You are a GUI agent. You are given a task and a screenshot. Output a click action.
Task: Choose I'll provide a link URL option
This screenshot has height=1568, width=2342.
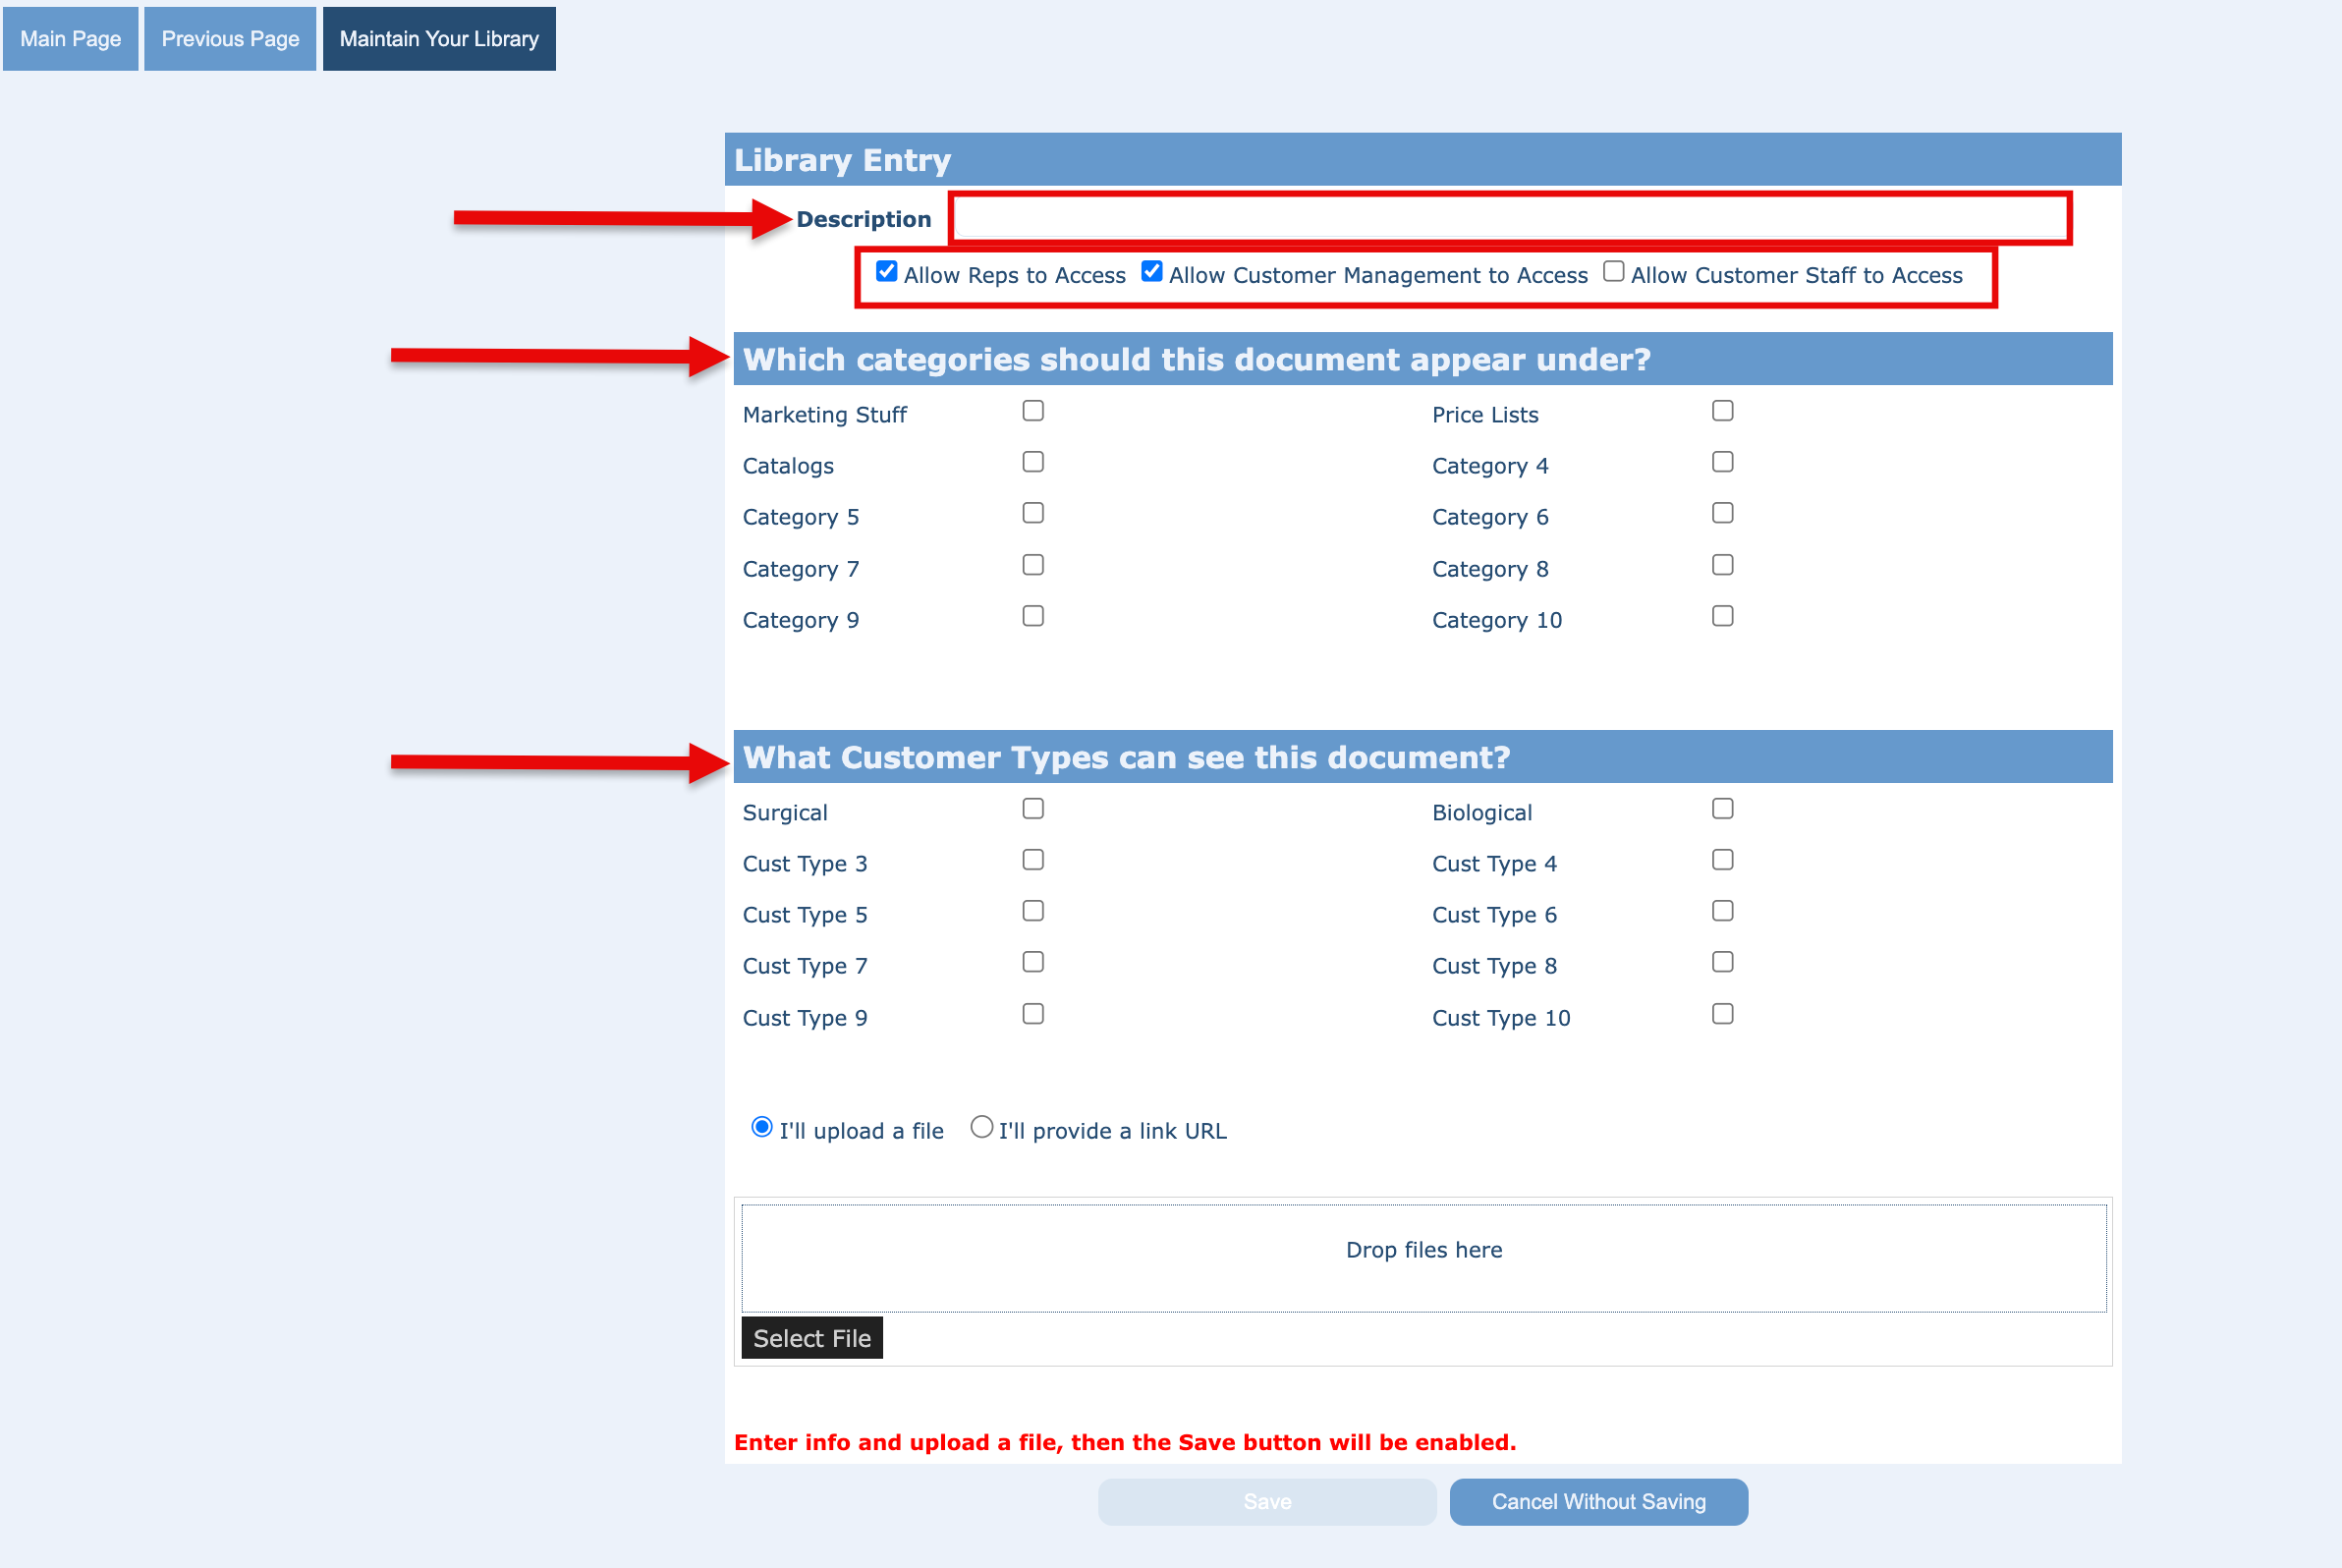click(x=982, y=1128)
